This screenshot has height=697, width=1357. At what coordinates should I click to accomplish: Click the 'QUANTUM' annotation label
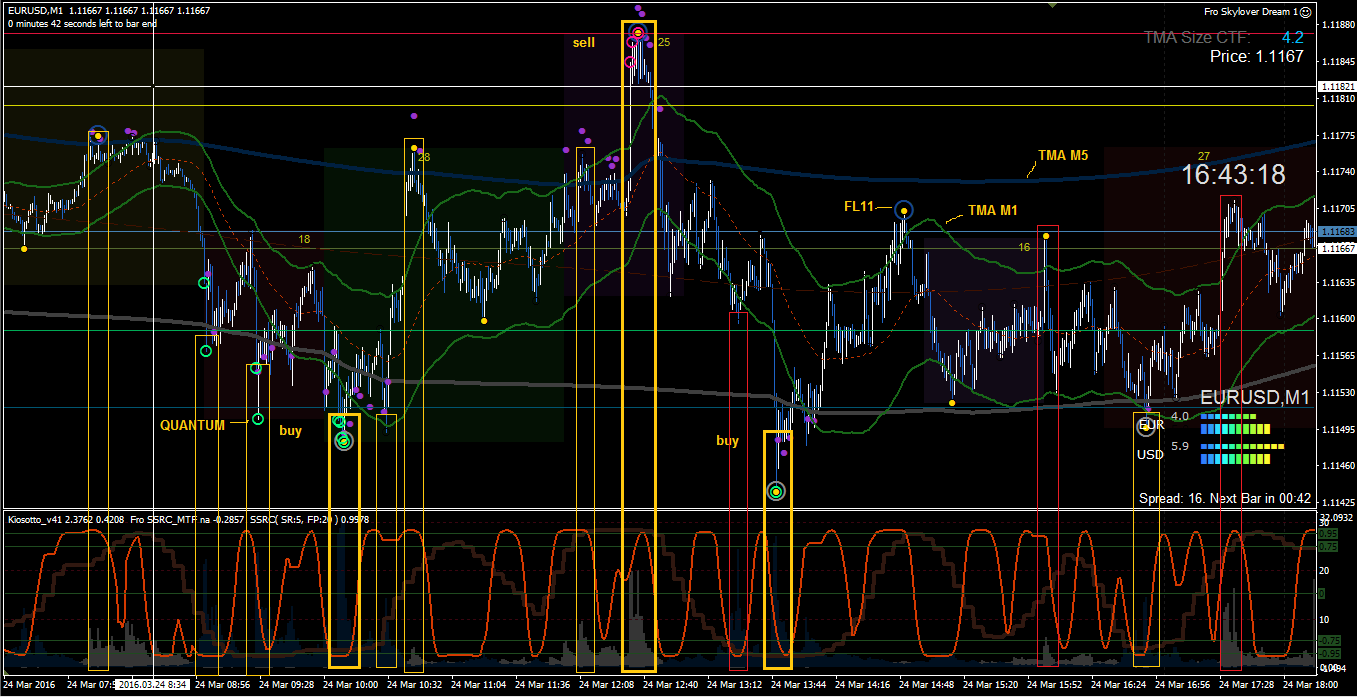point(192,425)
